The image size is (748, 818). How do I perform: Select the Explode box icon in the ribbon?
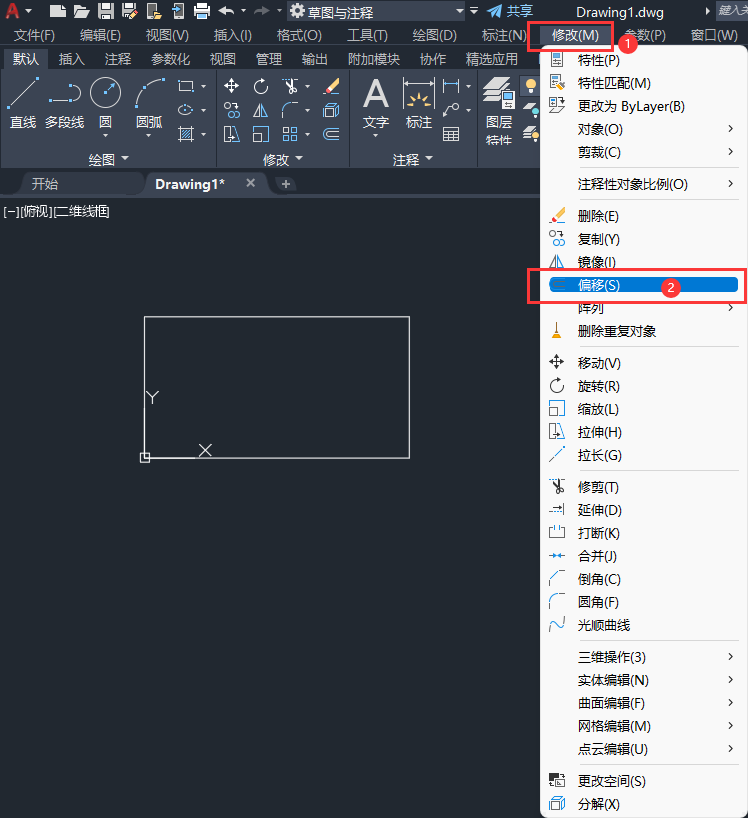coord(332,110)
